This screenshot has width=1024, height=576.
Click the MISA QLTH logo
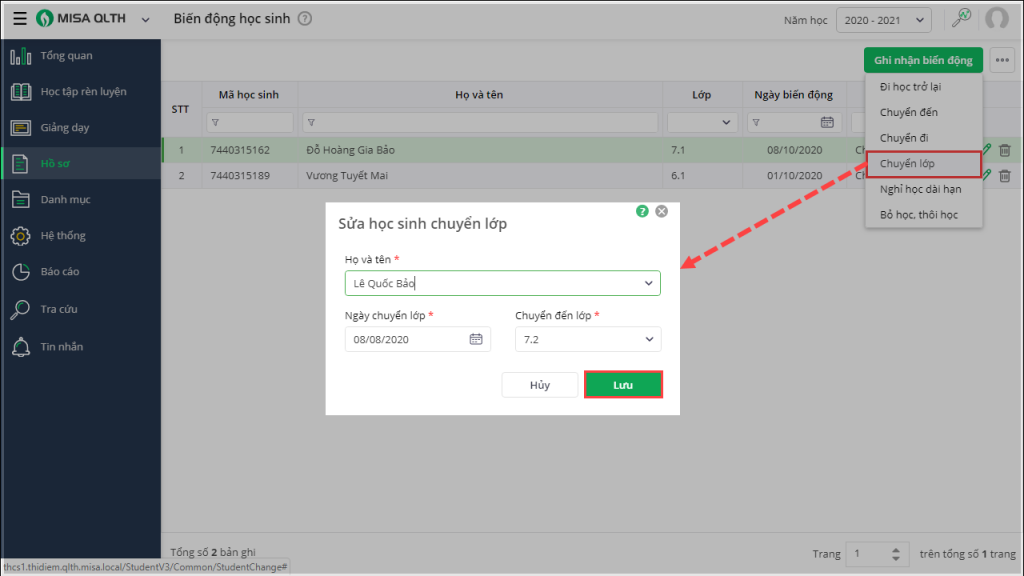(81, 18)
